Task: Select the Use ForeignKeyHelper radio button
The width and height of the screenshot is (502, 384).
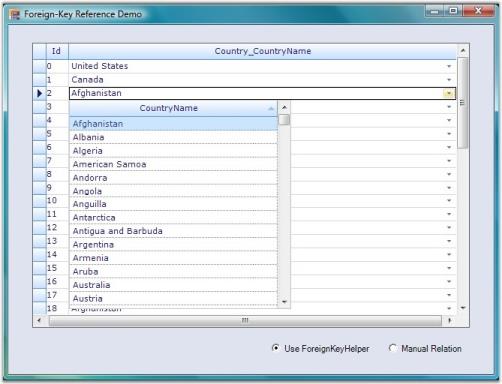Action: click(x=275, y=348)
